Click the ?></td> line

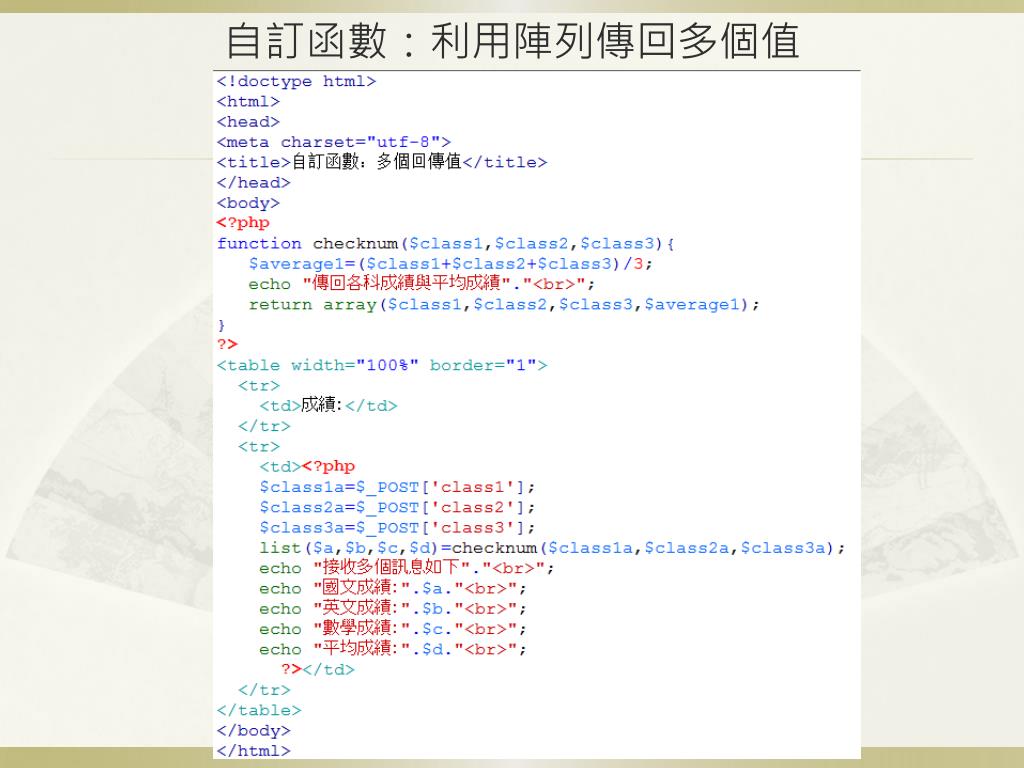click(318, 670)
